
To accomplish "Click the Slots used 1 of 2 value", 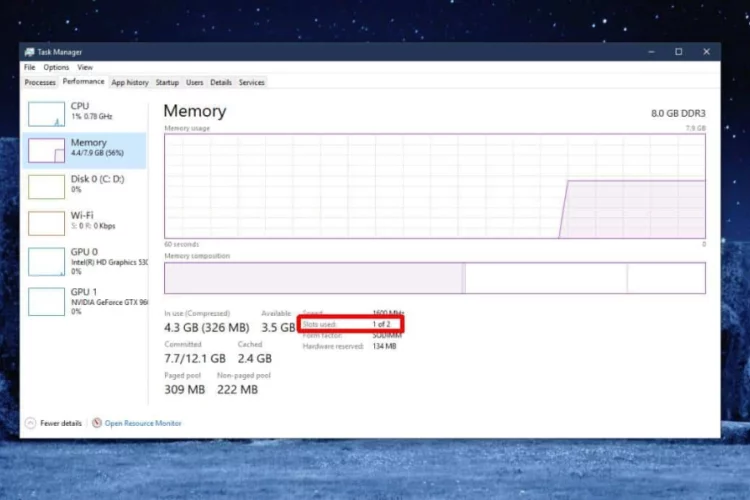I will pos(381,324).
